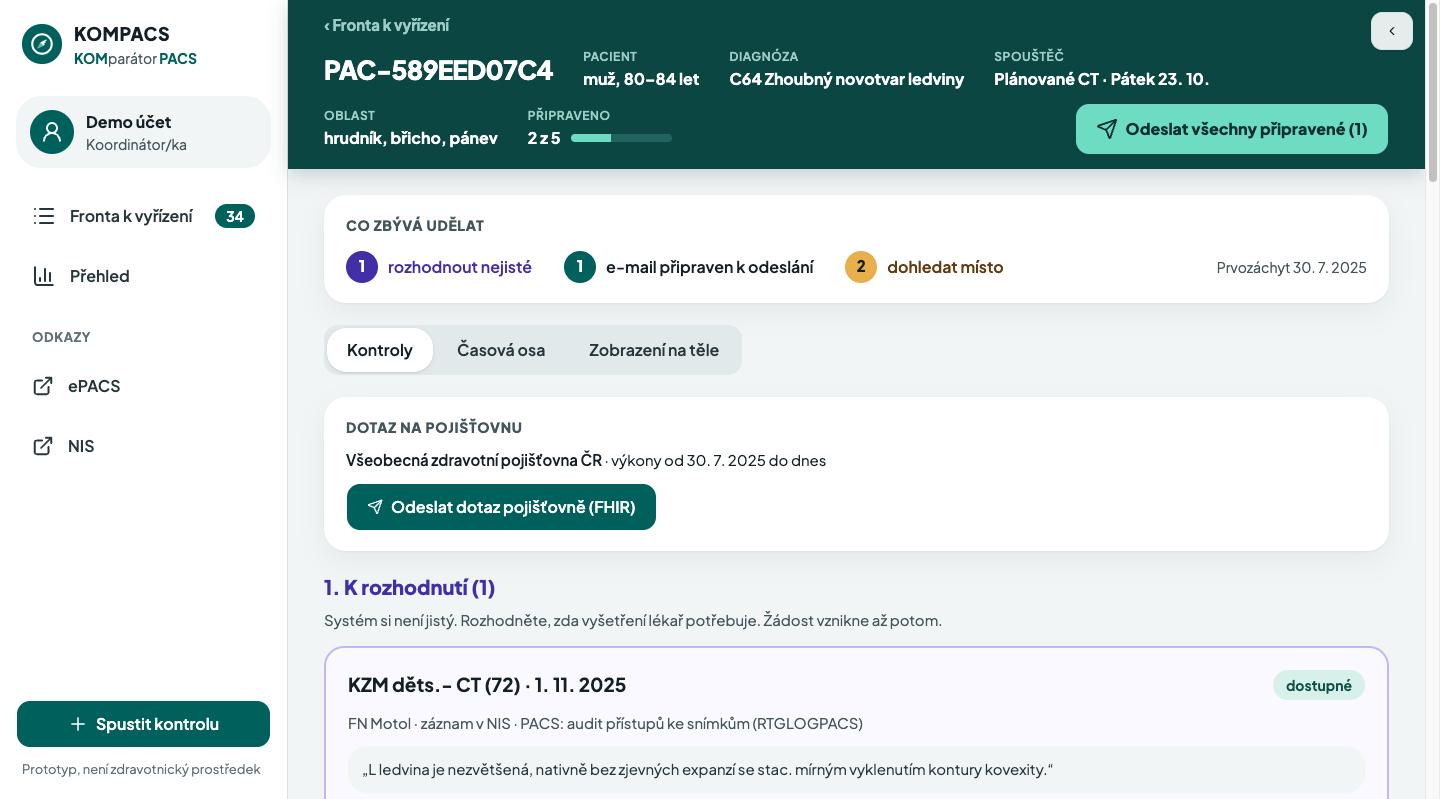The width and height of the screenshot is (1440, 799).
Task: Click Odeslat dotaz pojišťovně (FHIR) button
Action: [501, 507]
